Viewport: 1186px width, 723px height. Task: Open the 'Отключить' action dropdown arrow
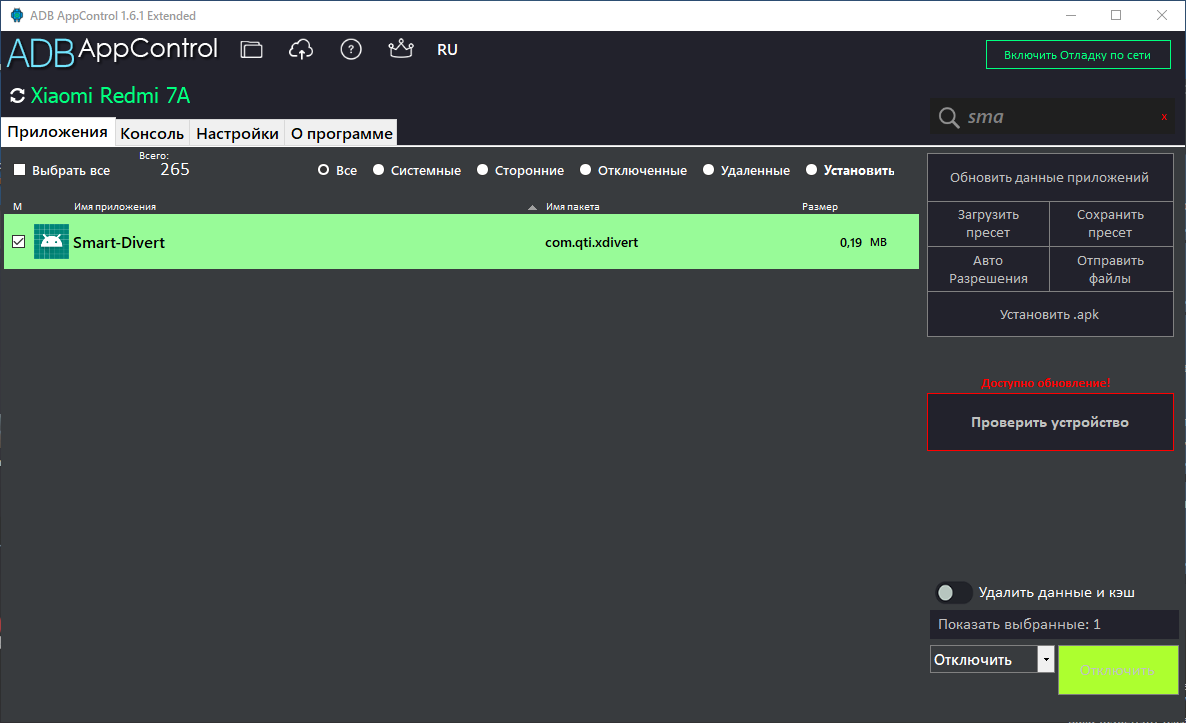1046,659
